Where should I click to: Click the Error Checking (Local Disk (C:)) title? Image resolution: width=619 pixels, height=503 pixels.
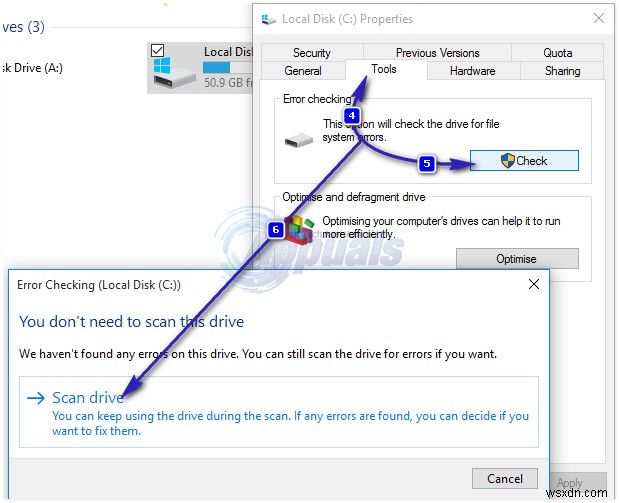(x=99, y=285)
